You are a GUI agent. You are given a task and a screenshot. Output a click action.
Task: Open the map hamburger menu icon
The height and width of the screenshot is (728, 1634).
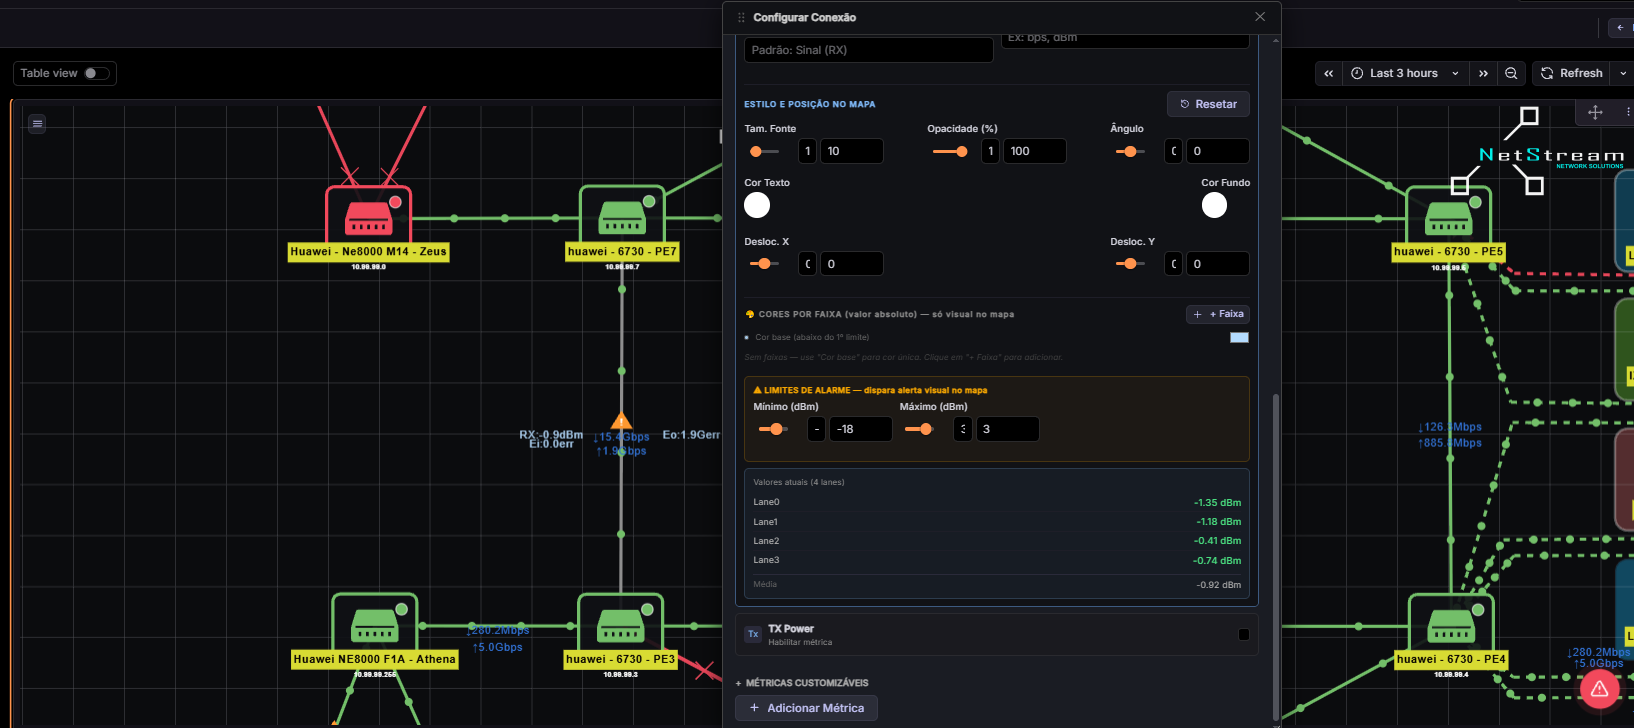37,124
